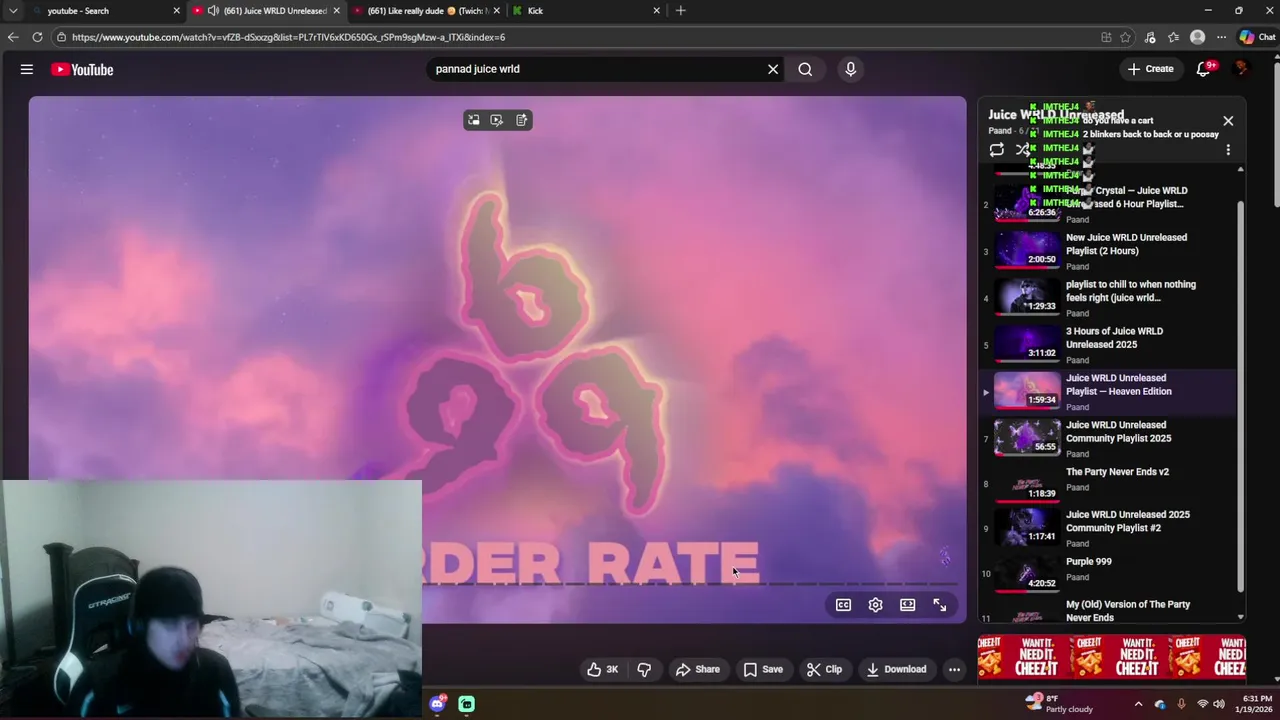
Task: Save the video to a playlist
Action: [762, 669]
